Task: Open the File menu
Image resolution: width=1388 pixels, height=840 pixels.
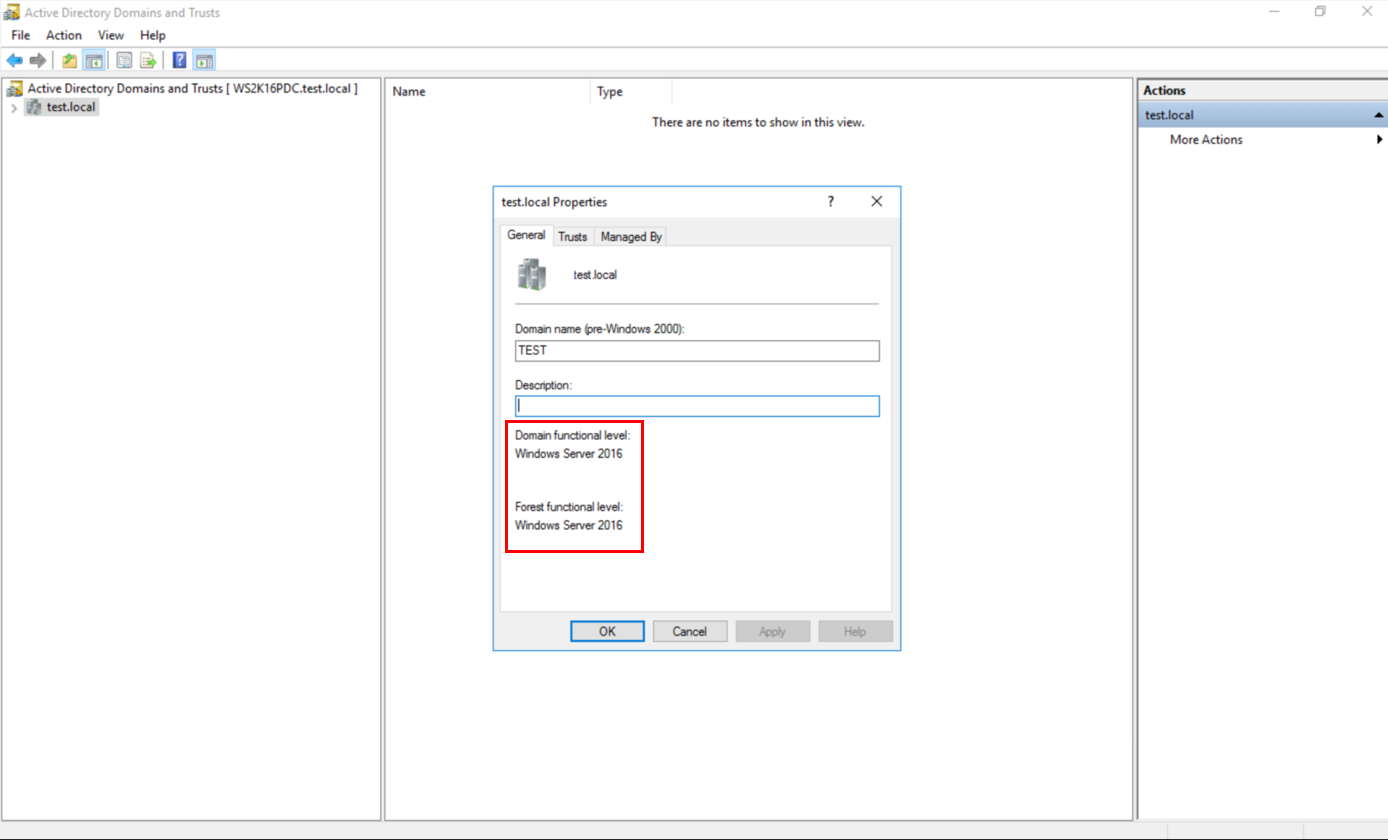Action: [x=21, y=35]
